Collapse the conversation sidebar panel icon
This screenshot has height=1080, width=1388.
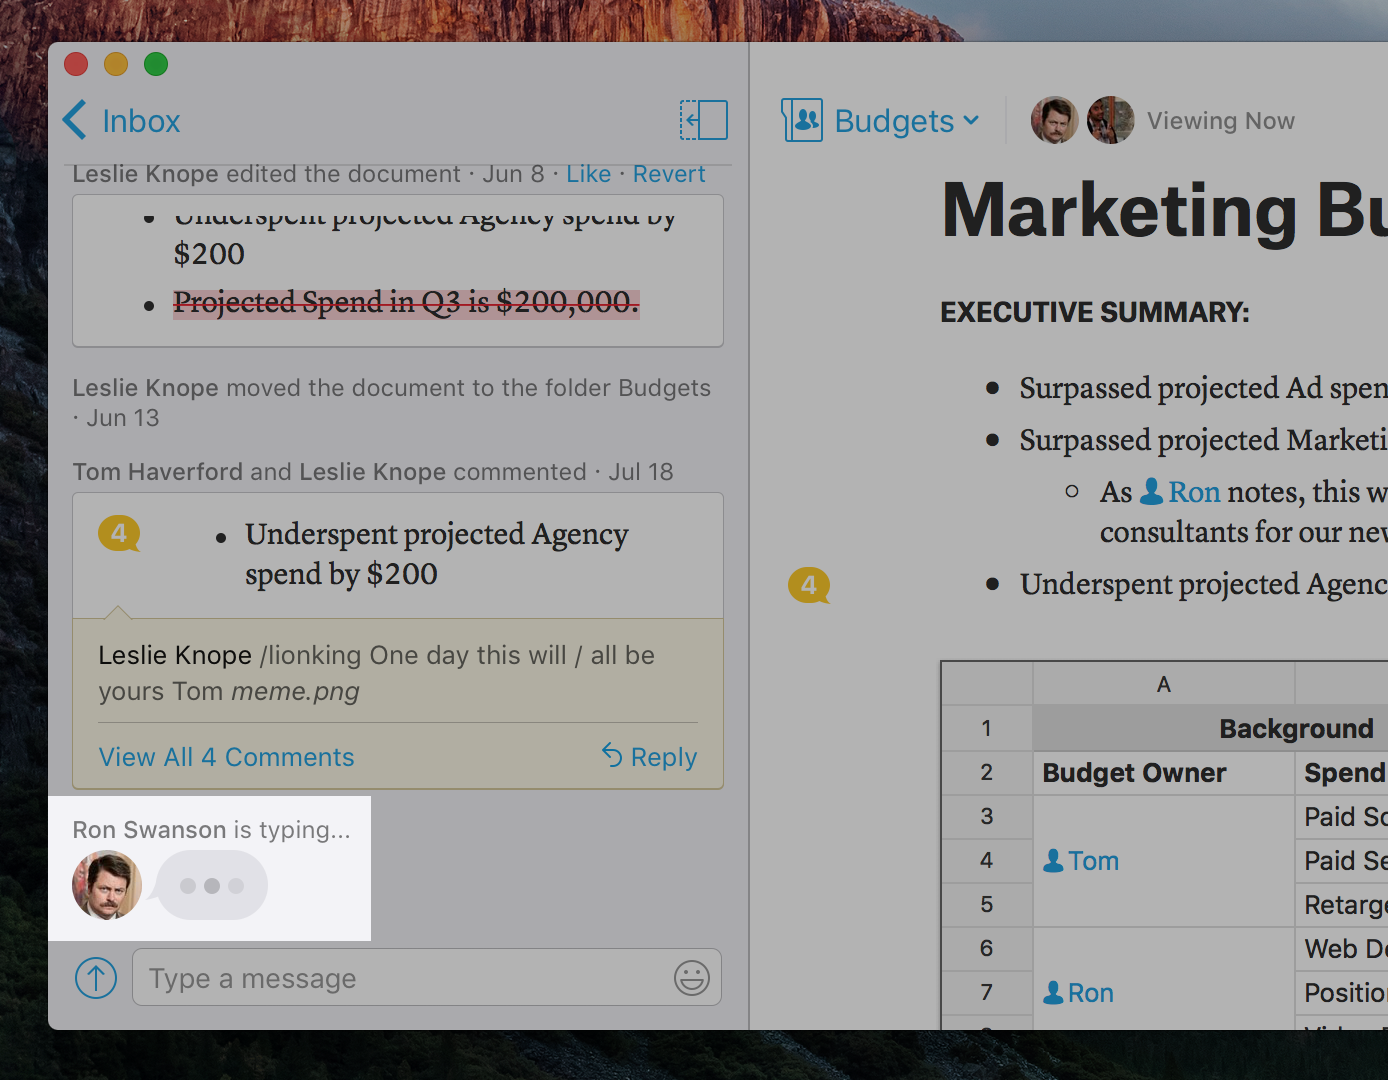click(703, 120)
